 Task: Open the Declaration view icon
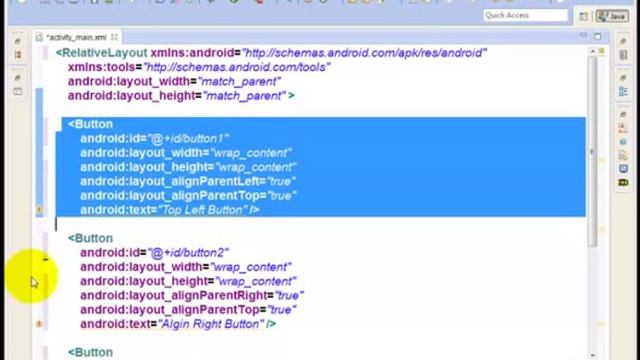[x=623, y=155]
